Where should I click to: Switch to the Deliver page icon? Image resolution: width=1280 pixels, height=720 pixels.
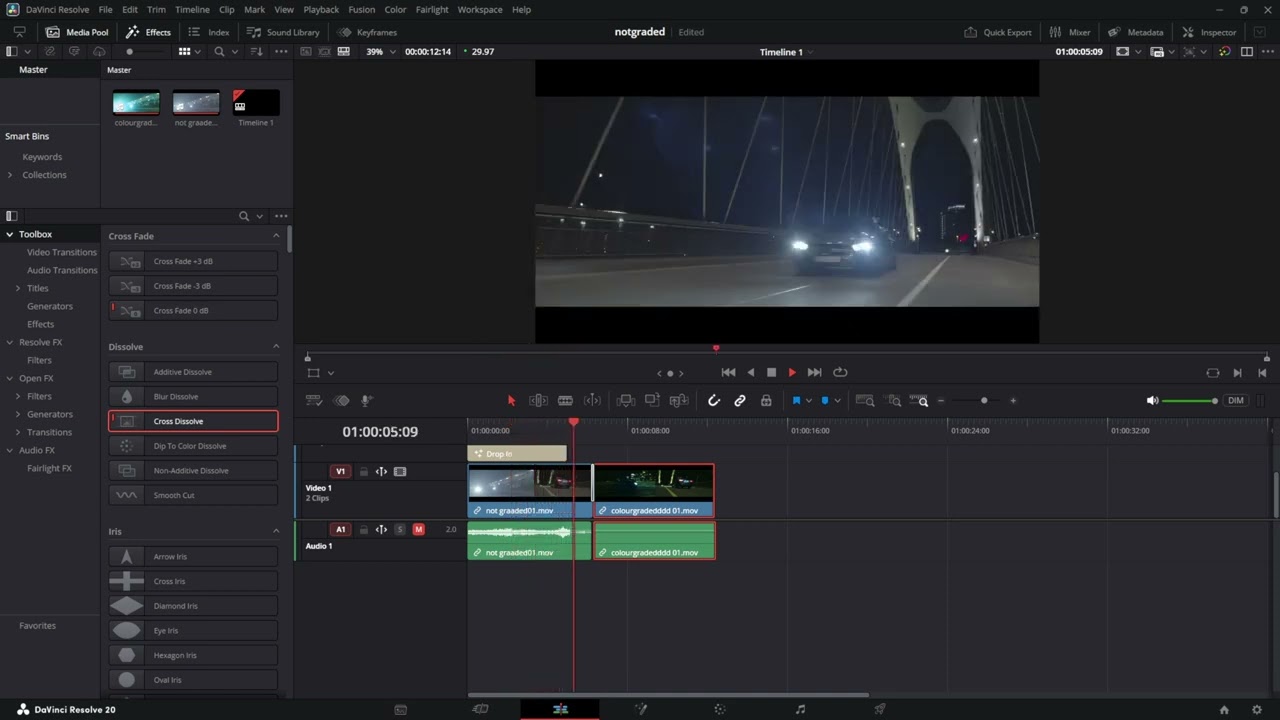click(x=879, y=709)
